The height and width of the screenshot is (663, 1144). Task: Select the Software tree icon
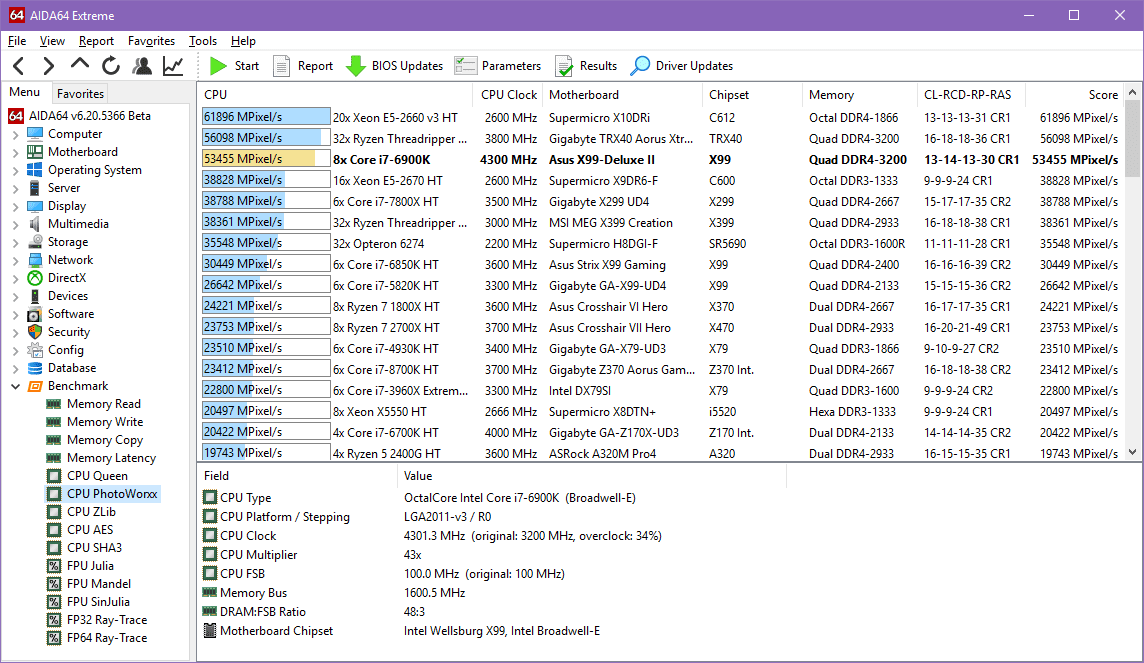click(x=35, y=314)
